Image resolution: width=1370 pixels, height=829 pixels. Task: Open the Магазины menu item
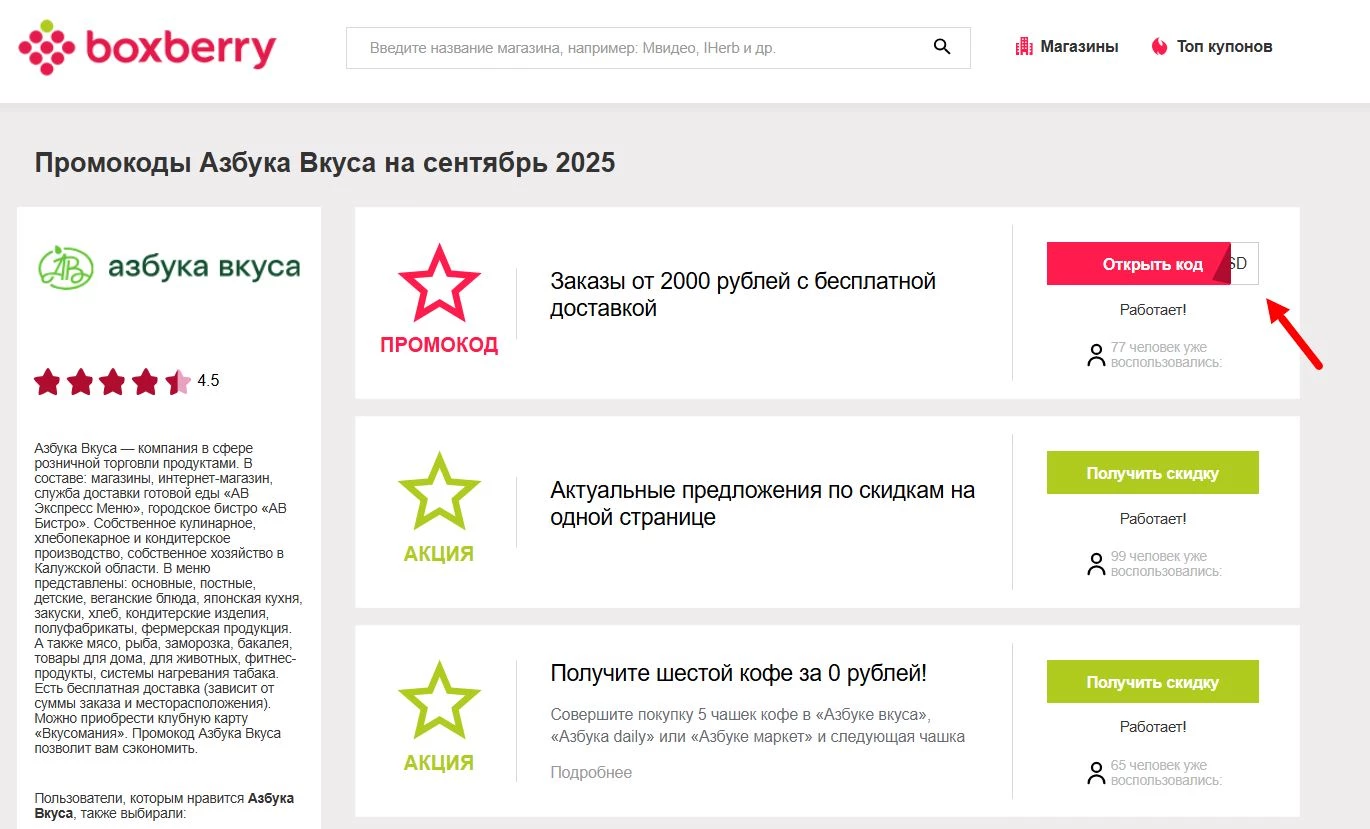[x=1080, y=46]
